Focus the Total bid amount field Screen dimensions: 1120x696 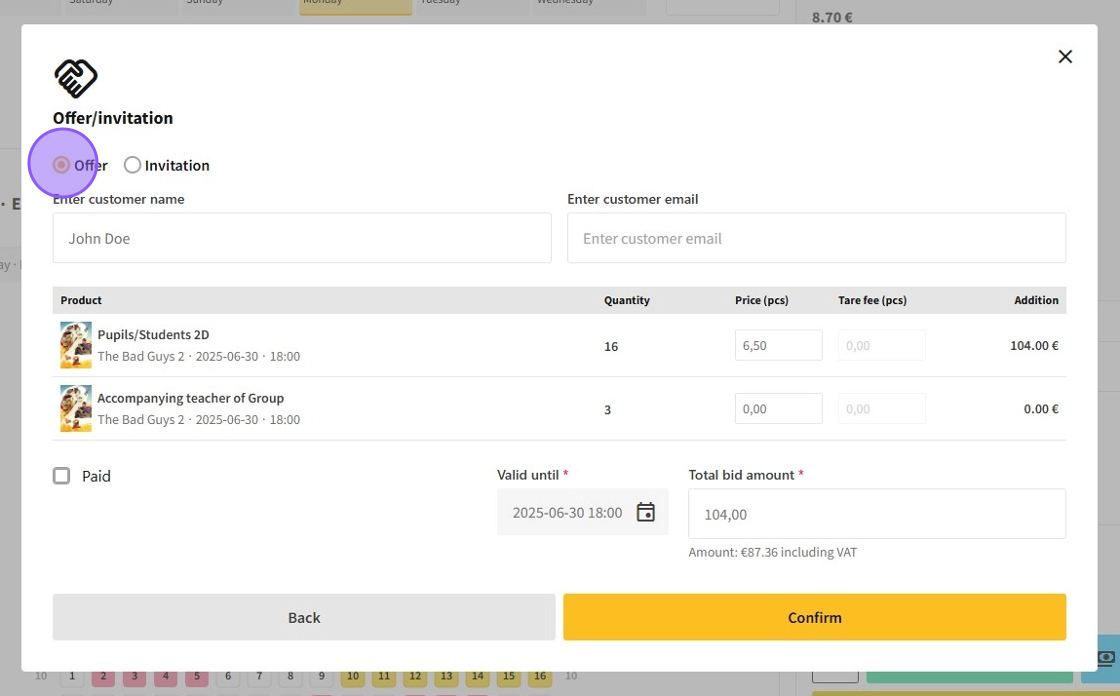876,514
